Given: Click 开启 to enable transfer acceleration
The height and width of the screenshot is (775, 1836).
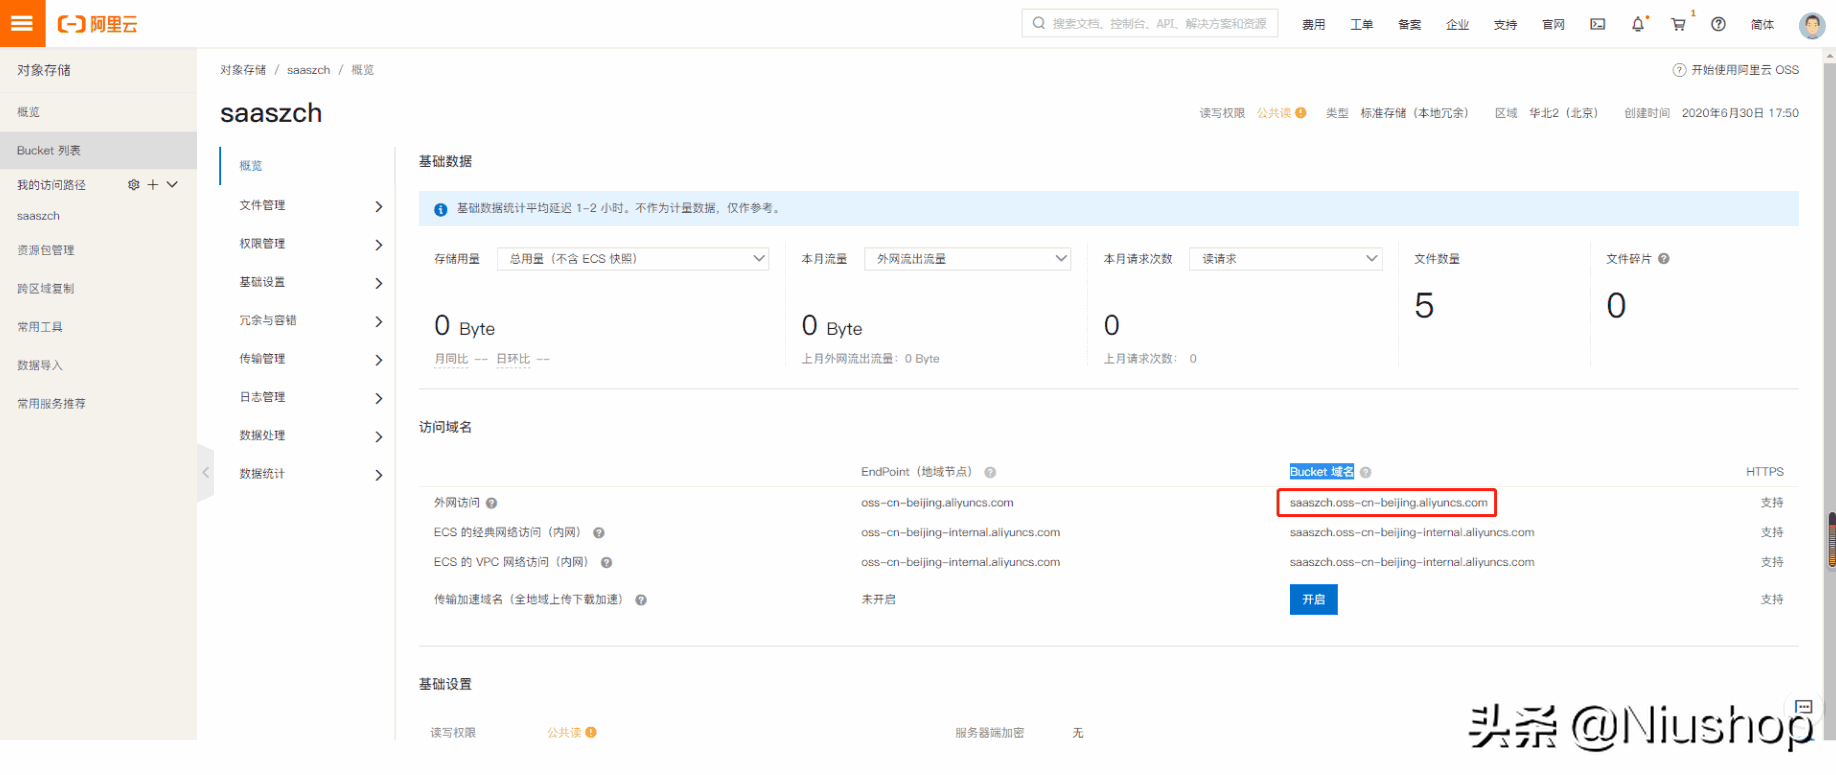Looking at the screenshot, I should (x=1313, y=599).
